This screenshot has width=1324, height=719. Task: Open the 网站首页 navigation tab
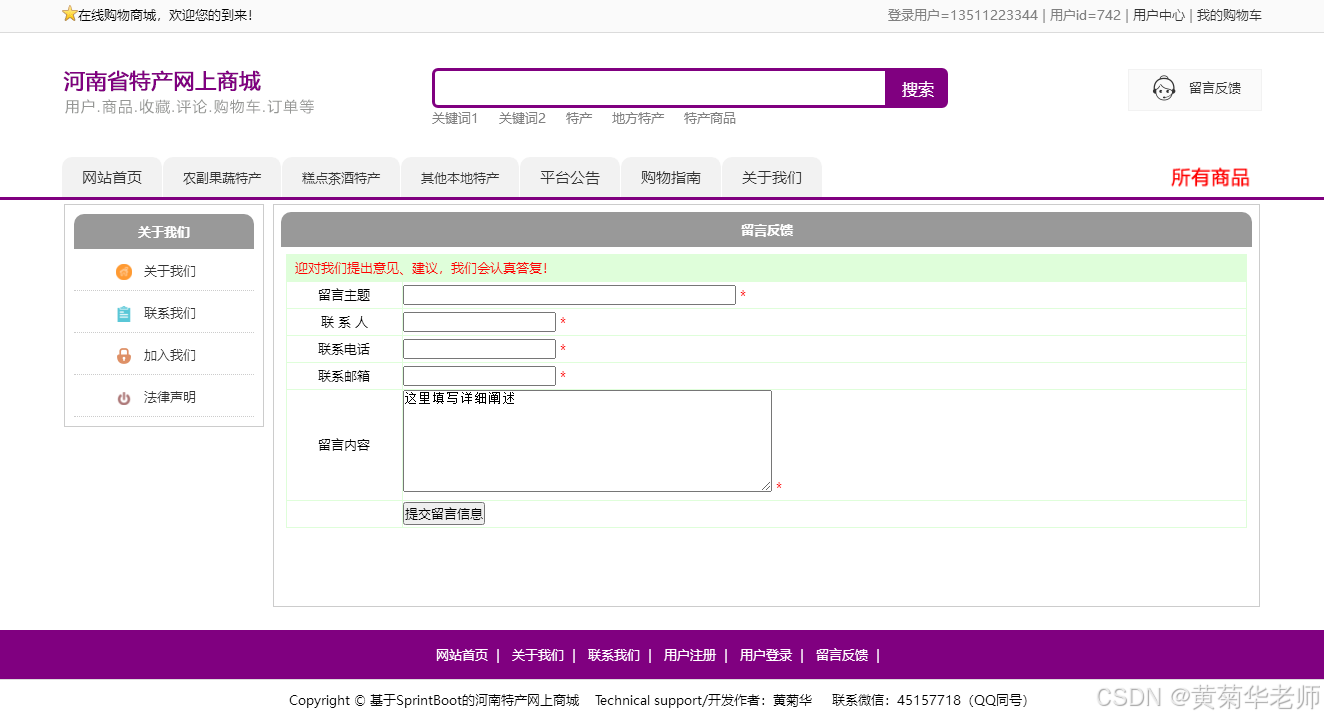click(112, 177)
